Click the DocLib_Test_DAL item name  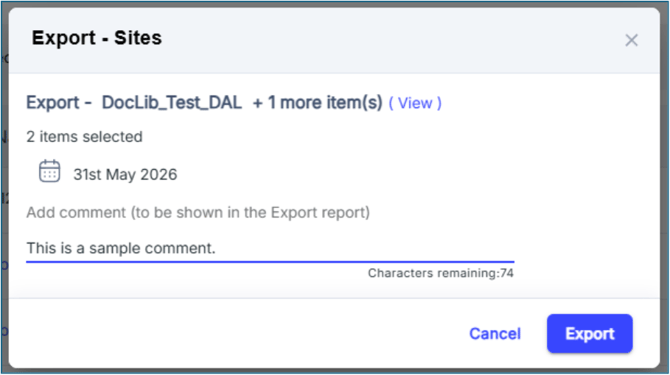click(x=172, y=103)
